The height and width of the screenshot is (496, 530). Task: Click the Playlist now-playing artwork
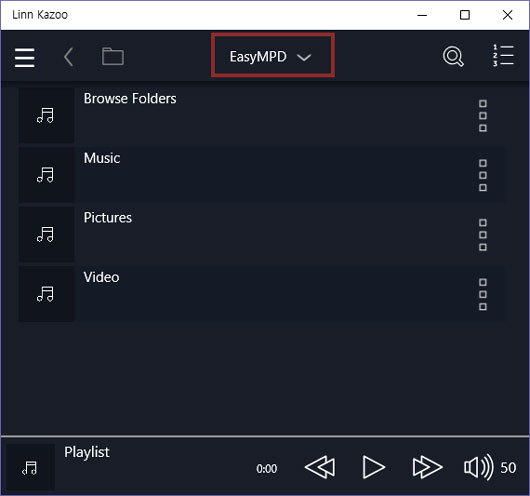pyautogui.click(x=30, y=467)
